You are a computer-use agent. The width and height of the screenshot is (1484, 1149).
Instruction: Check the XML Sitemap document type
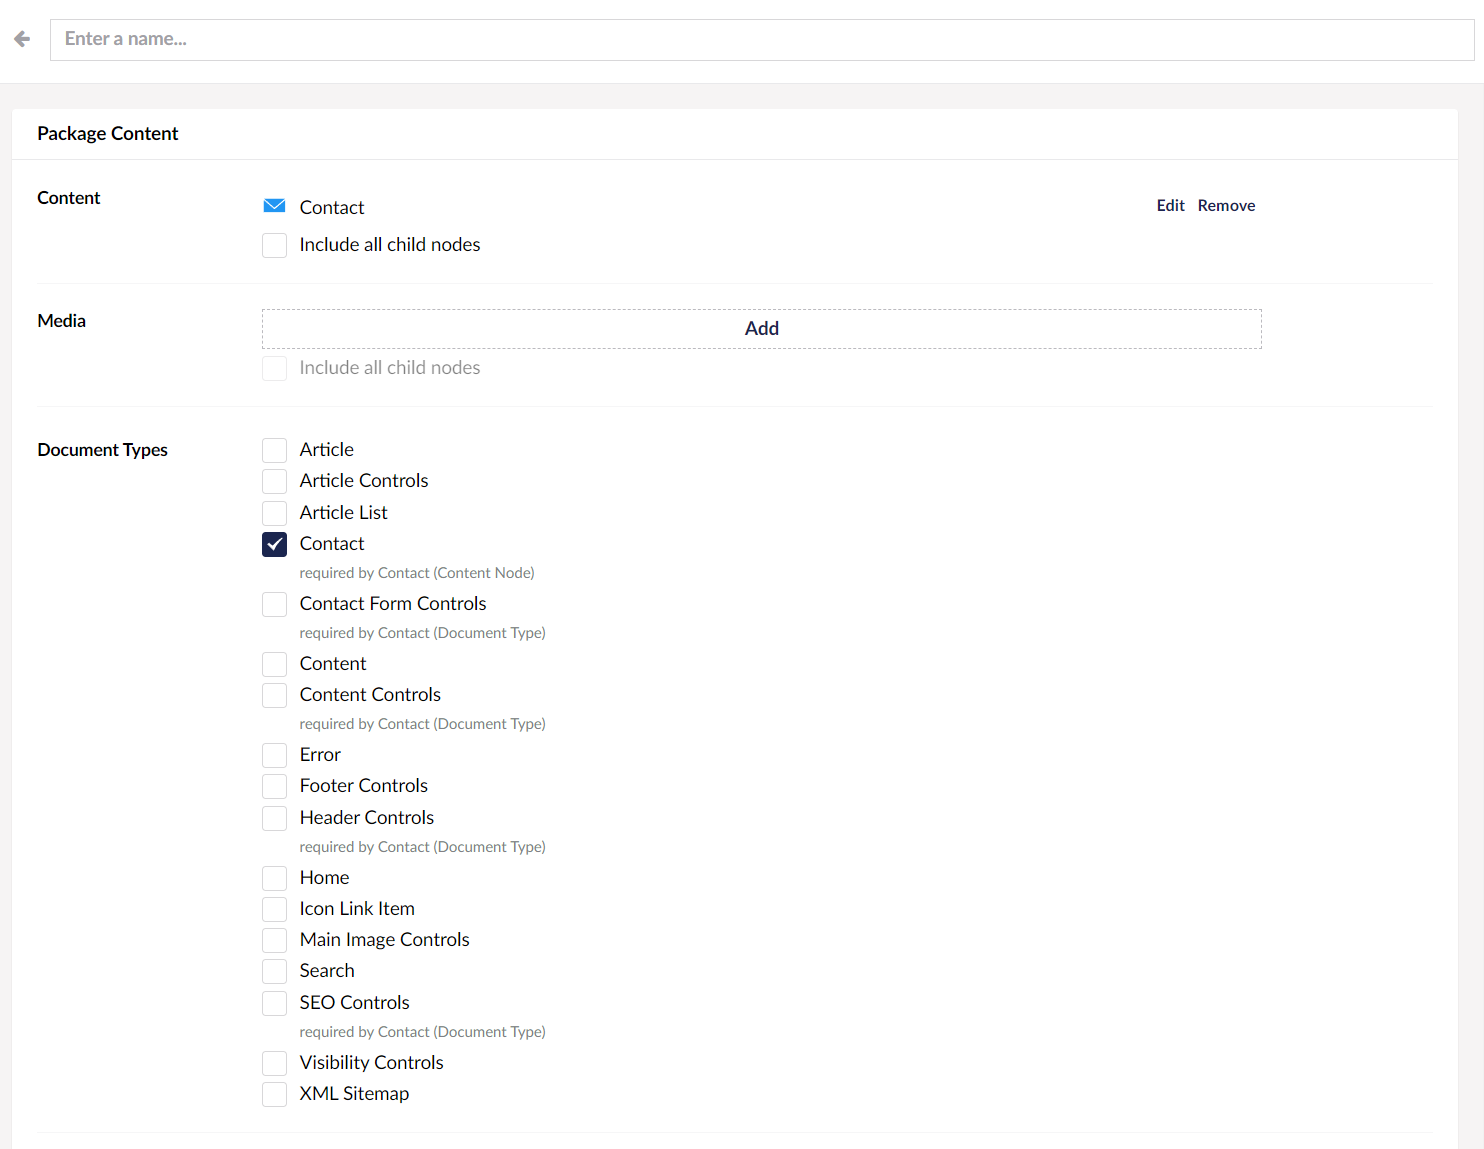pyautogui.click(x=274, y=1094)
